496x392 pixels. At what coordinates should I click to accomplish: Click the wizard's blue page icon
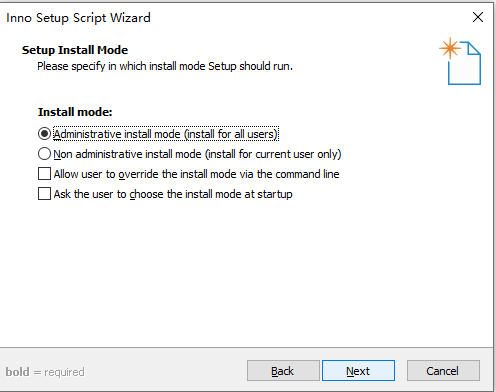pos(464,63)
